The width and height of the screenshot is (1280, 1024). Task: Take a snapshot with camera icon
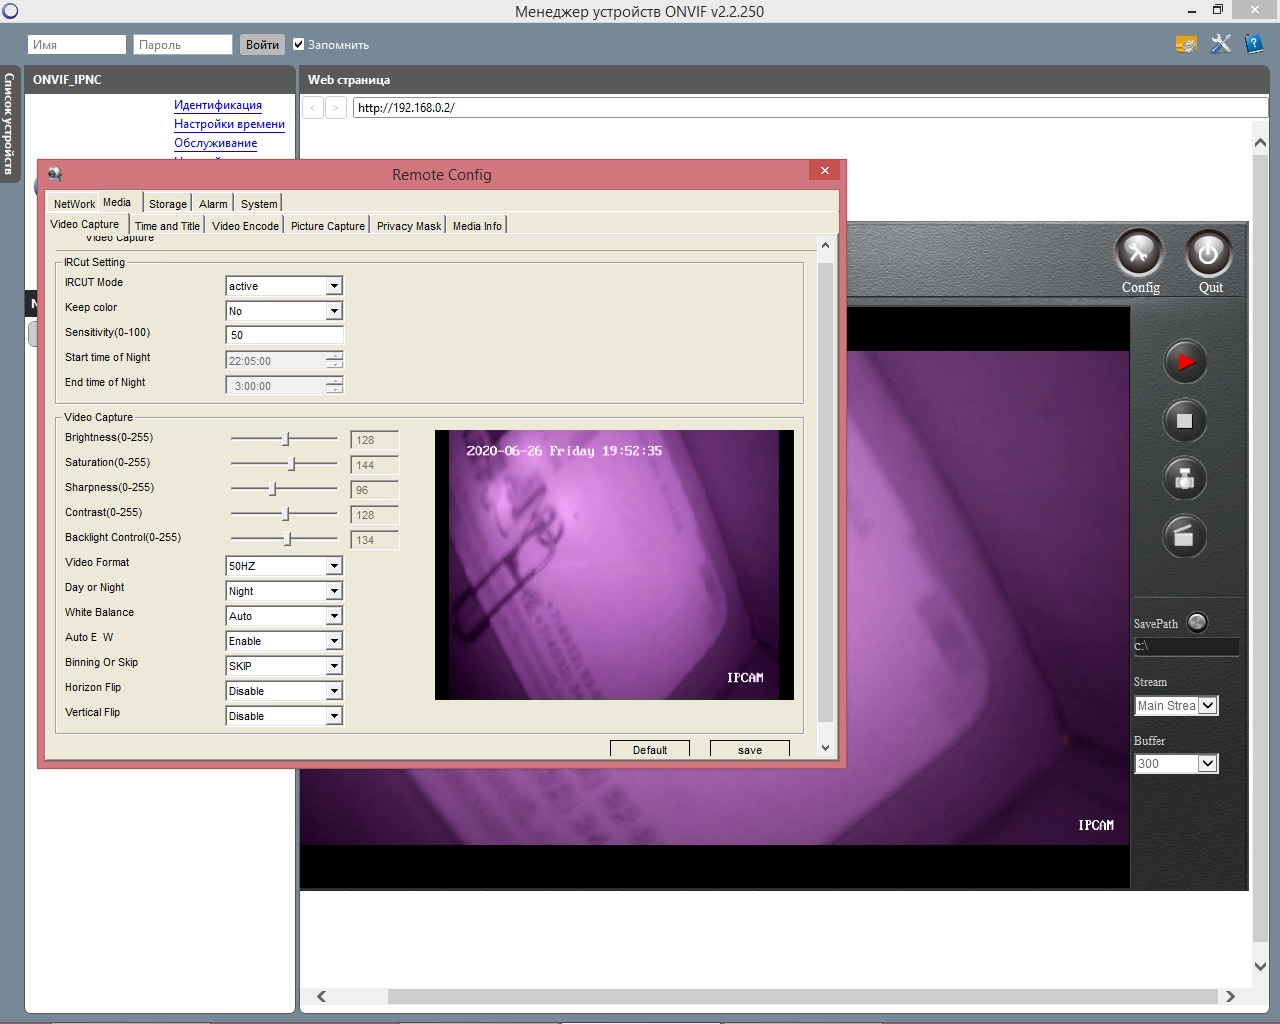(x=1185, y=479)
